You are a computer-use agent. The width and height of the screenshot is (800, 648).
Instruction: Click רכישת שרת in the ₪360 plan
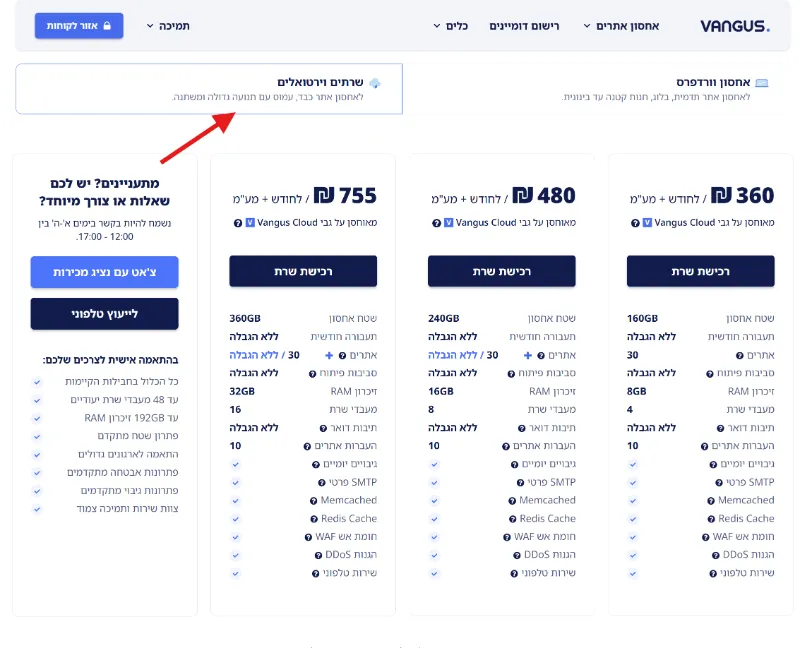tap(701, 271)
